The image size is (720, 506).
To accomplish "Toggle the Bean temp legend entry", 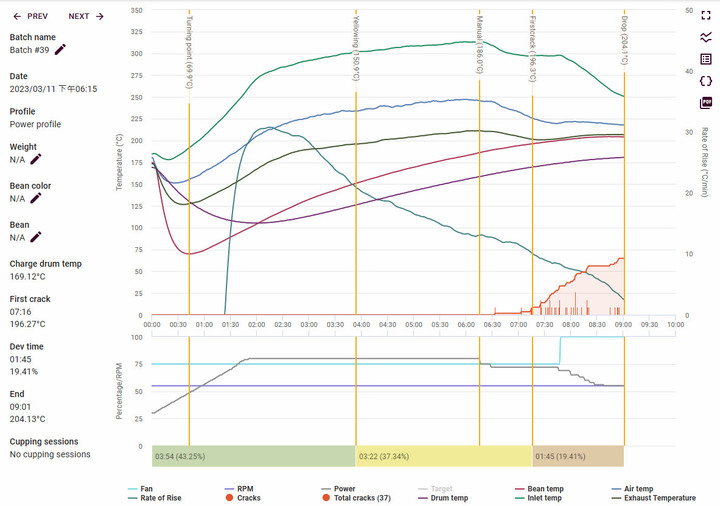I will coord(540,489).
